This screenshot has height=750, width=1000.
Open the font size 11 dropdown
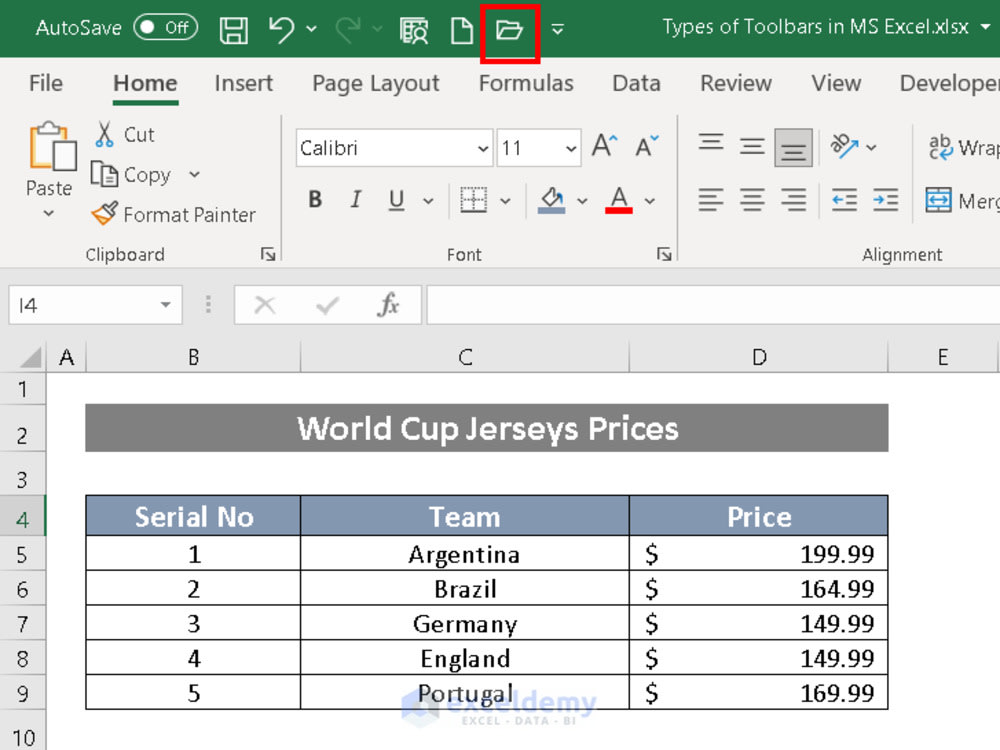(571, 149)
